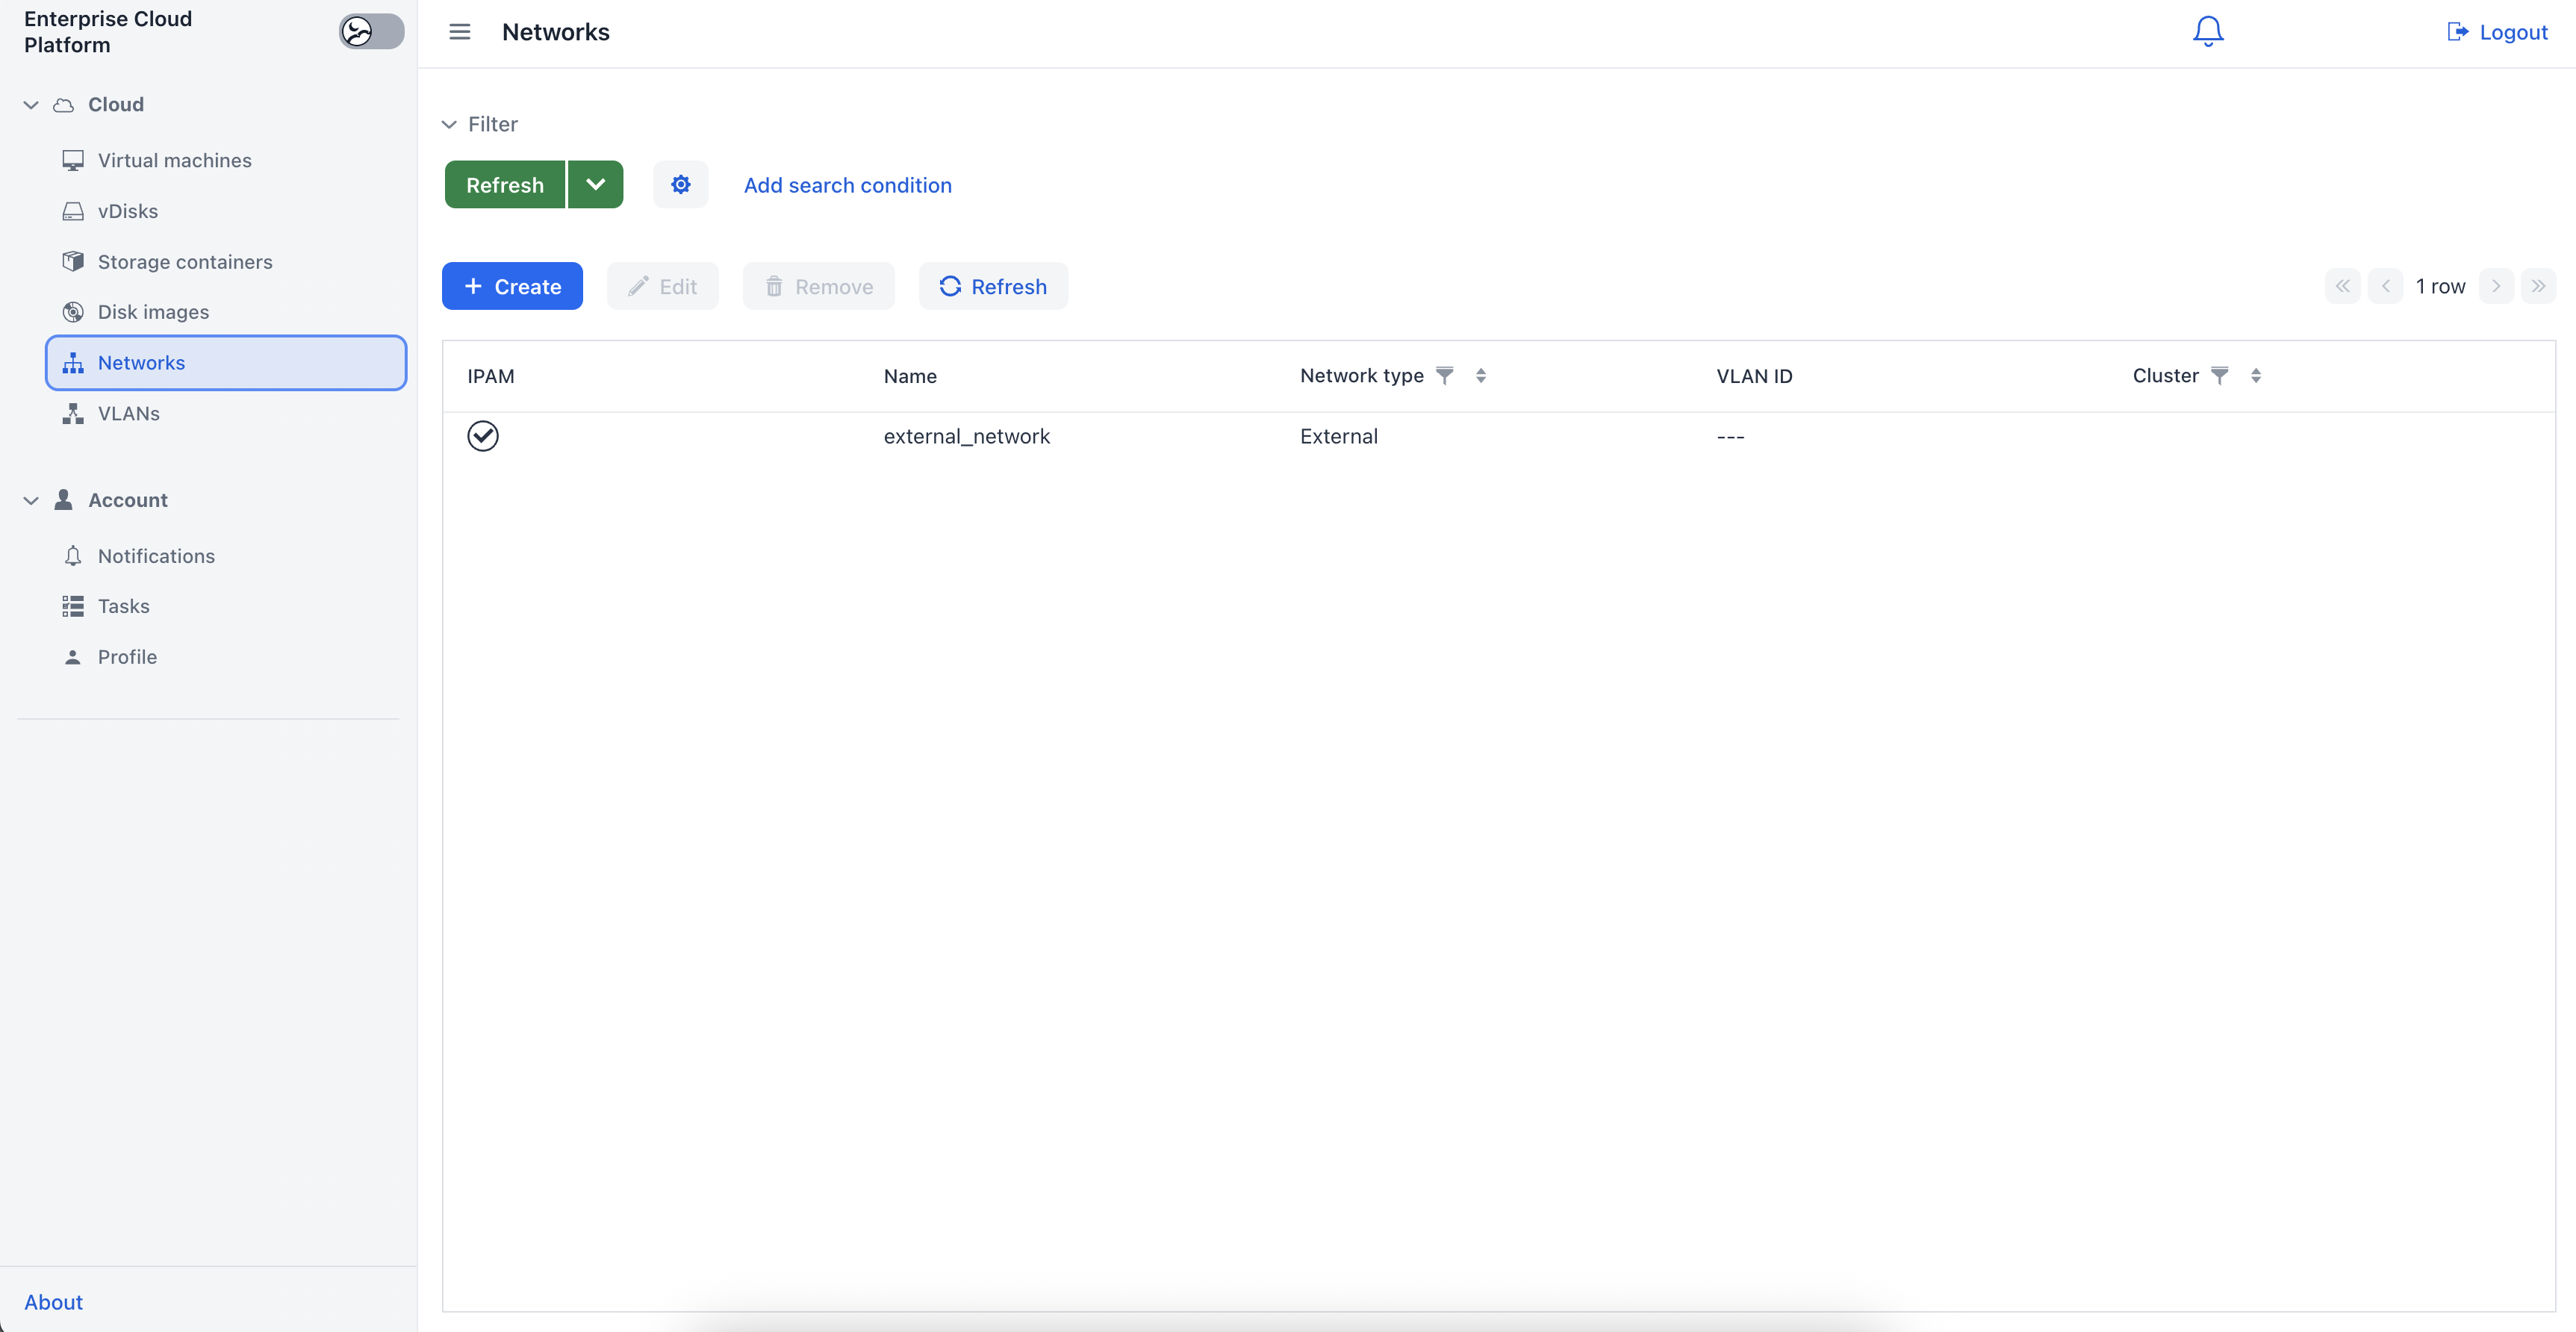The width and height of the screenshot is (2576, 1332).
Task: Select the VLANs sidebar icon
Action: (x=74, y=413)
